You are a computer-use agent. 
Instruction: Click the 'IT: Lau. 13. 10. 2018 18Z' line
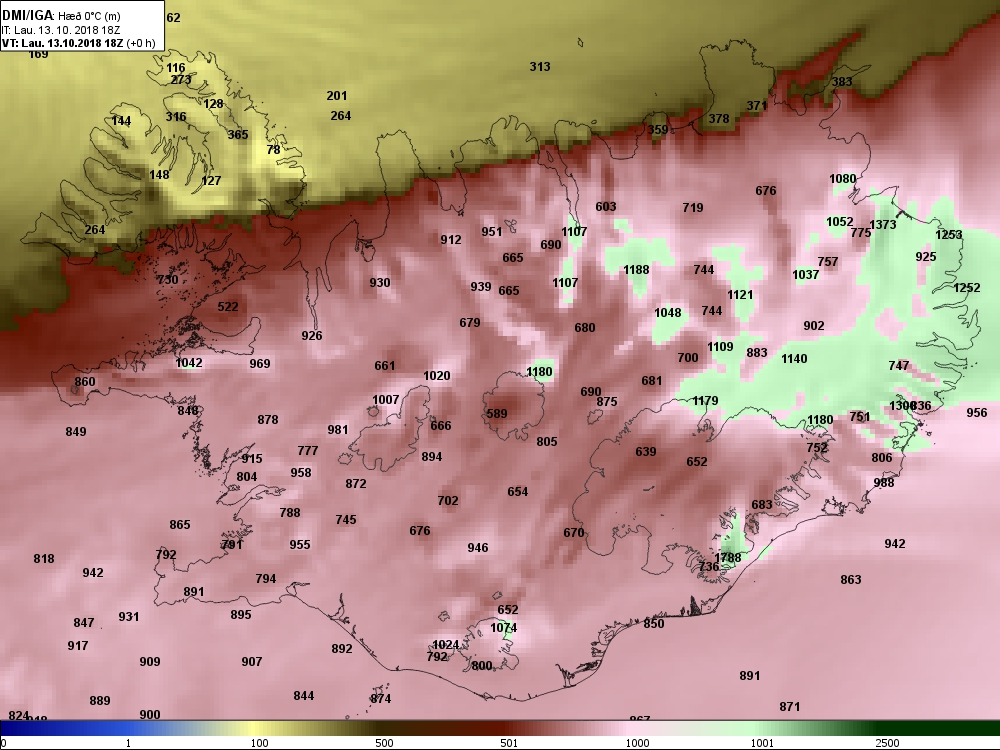click(61, 29)
